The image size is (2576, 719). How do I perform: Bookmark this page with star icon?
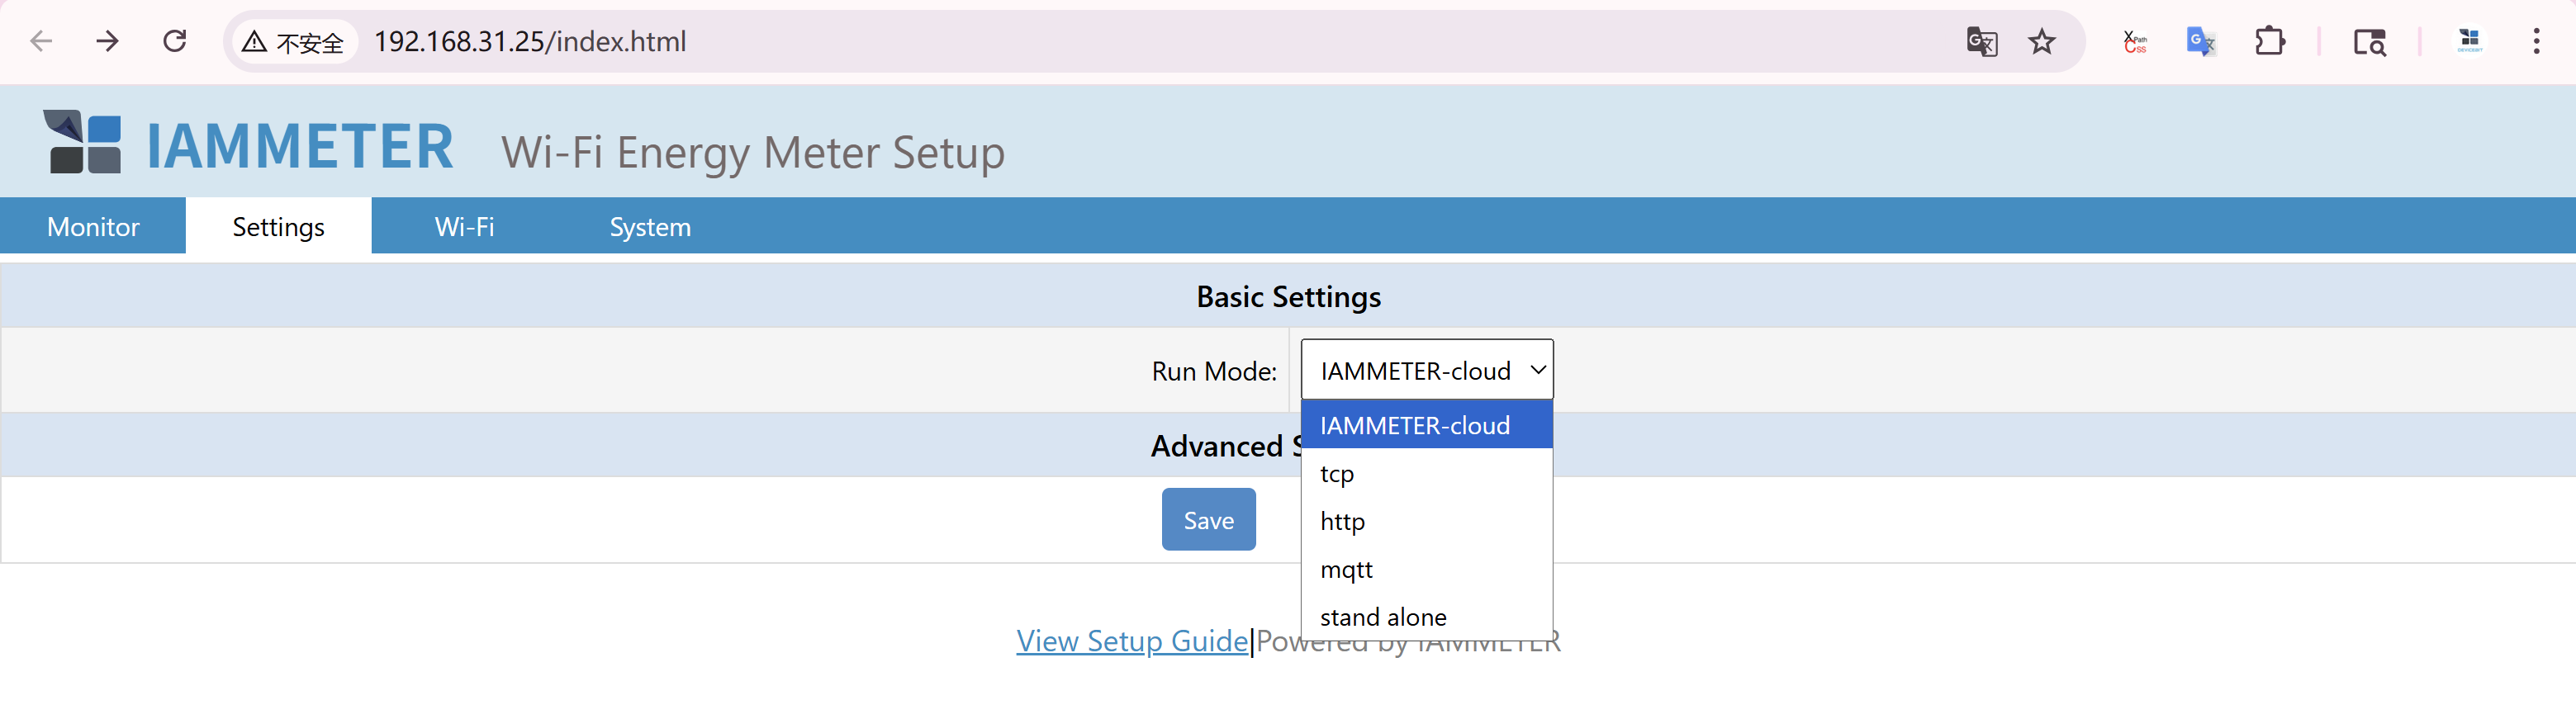2041,42
